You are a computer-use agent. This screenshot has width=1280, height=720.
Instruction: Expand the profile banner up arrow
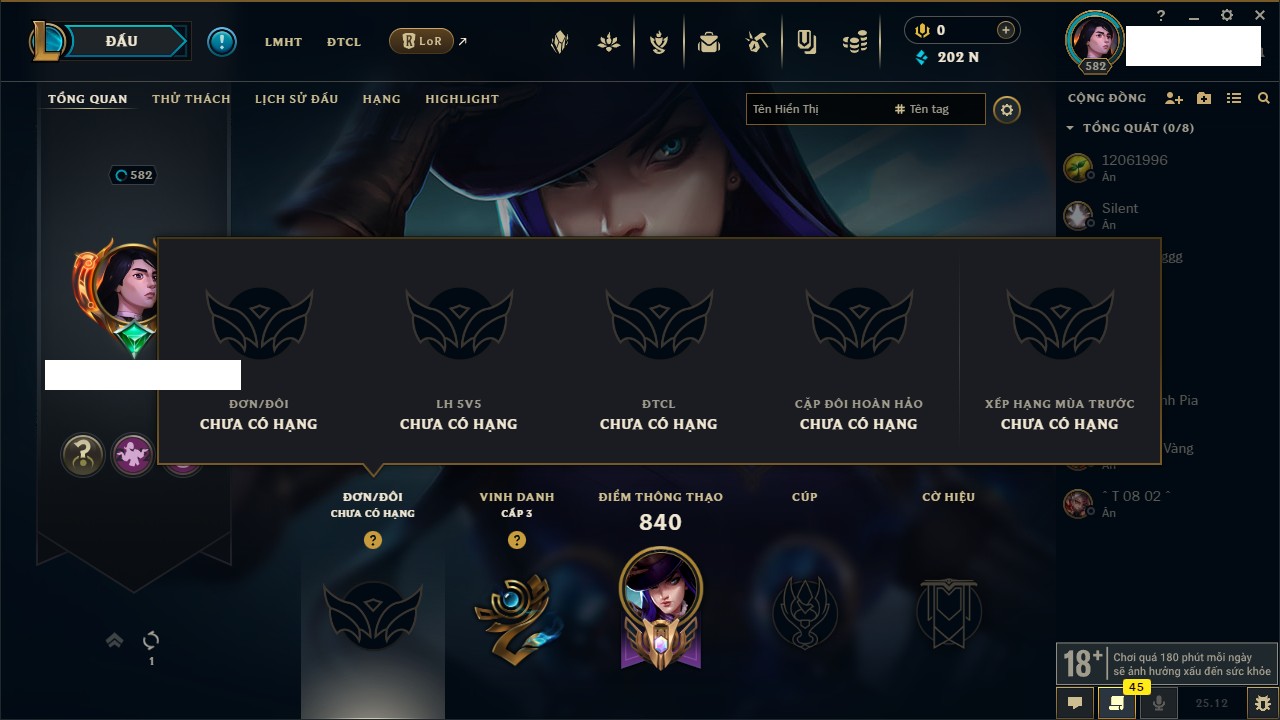click(x=115, y=640)
